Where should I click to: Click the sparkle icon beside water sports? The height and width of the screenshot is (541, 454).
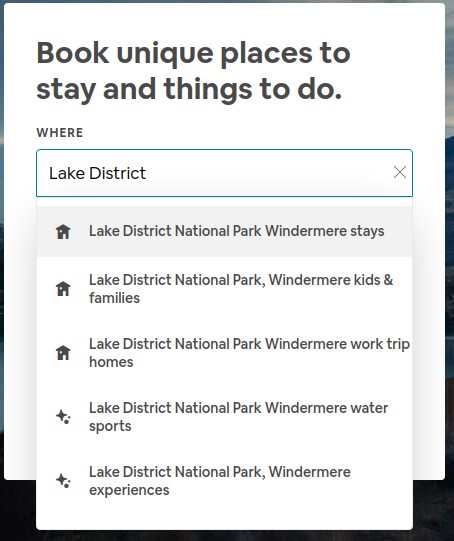63,416
